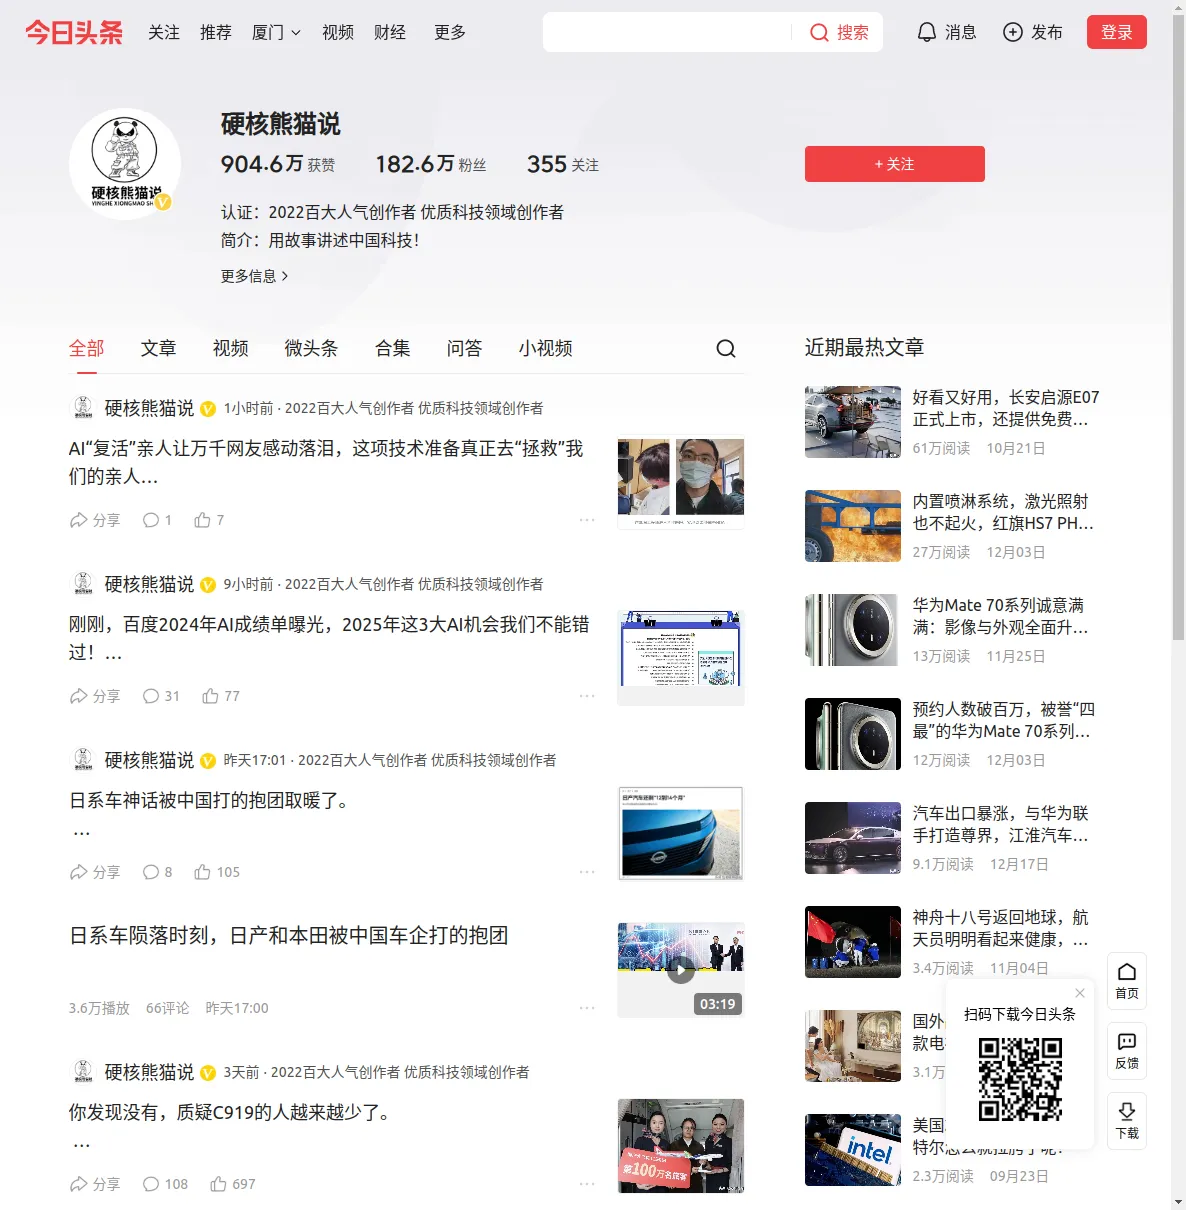Share the 日系车神话 post

94,872
